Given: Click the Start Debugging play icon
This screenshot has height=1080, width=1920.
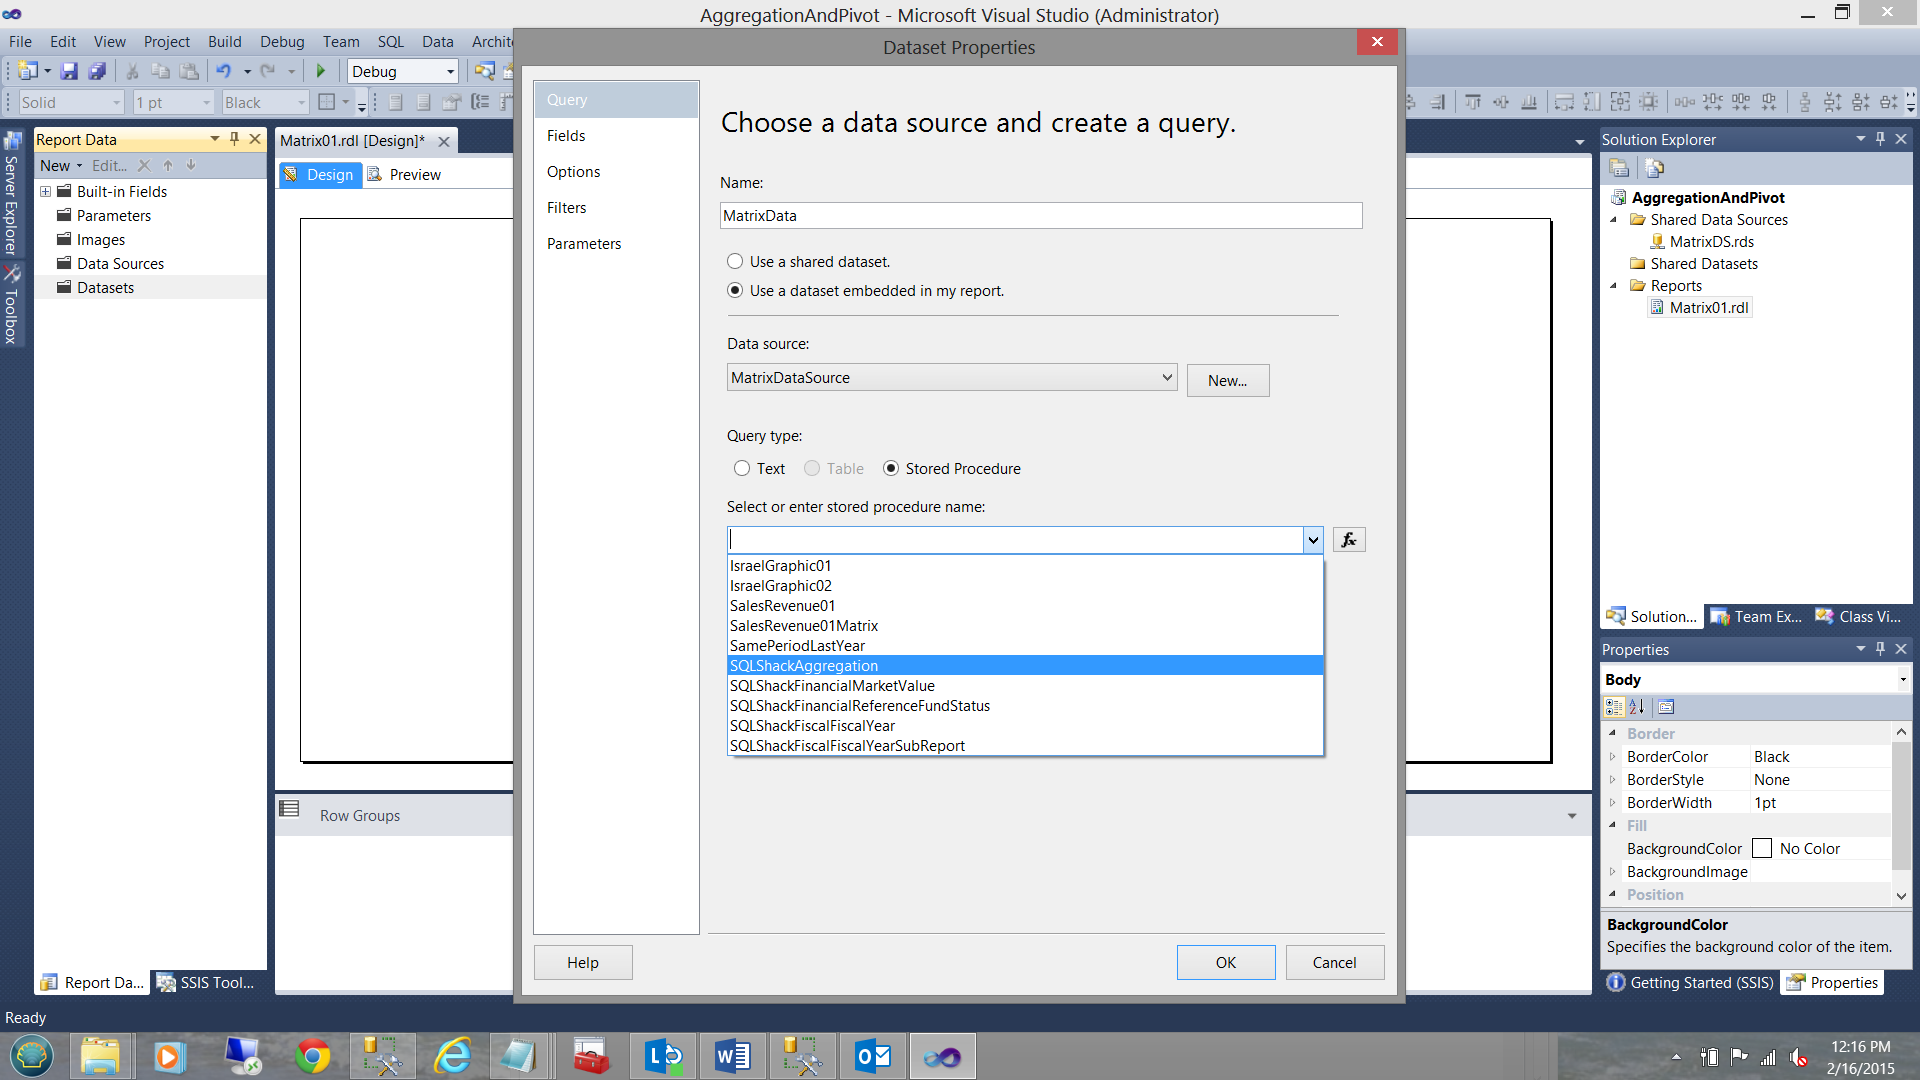Looking at the screenshot, I should (x=320, y=71).
